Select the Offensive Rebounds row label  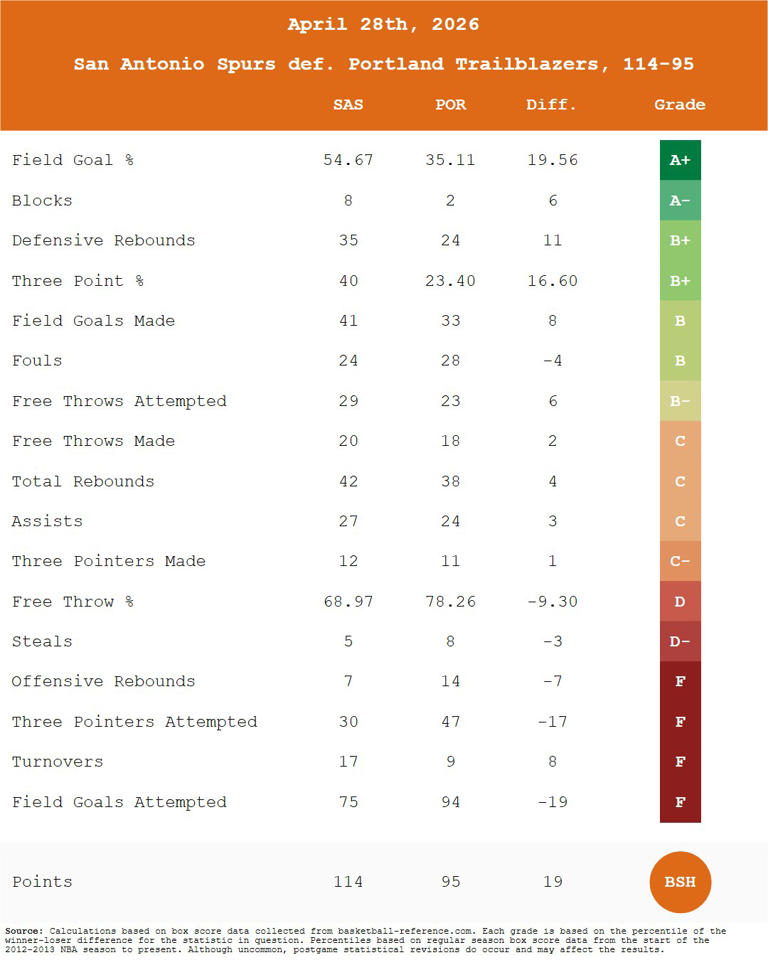(103, 681)
